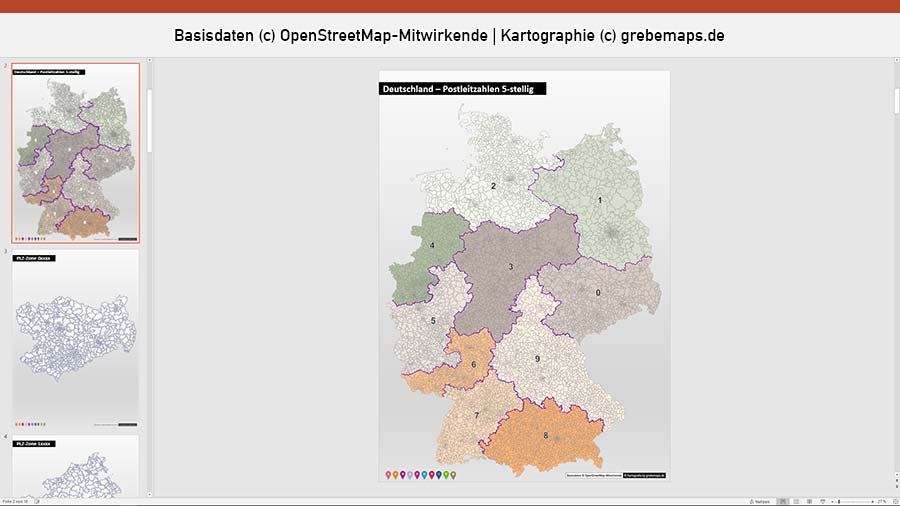900x506 pixels.
Task: Open Slide Sorter view from status bar
Action: coord(796,501)
